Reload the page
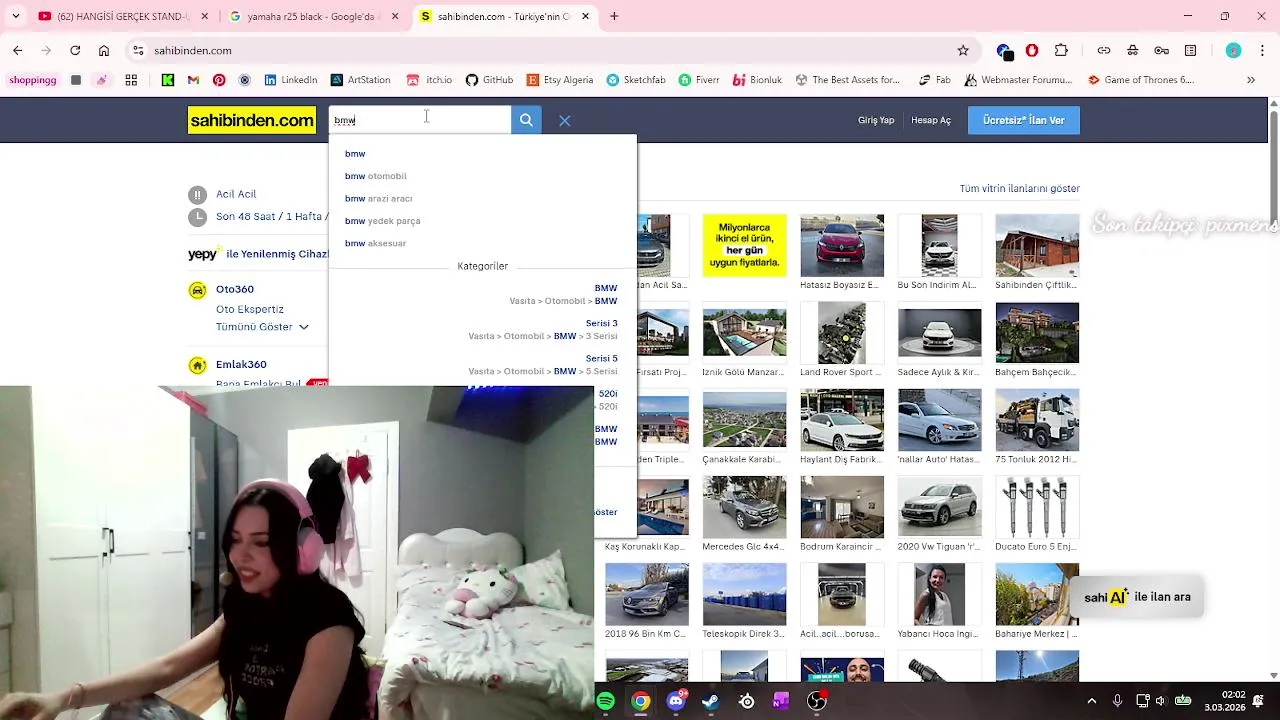 [x=75, y=50]
